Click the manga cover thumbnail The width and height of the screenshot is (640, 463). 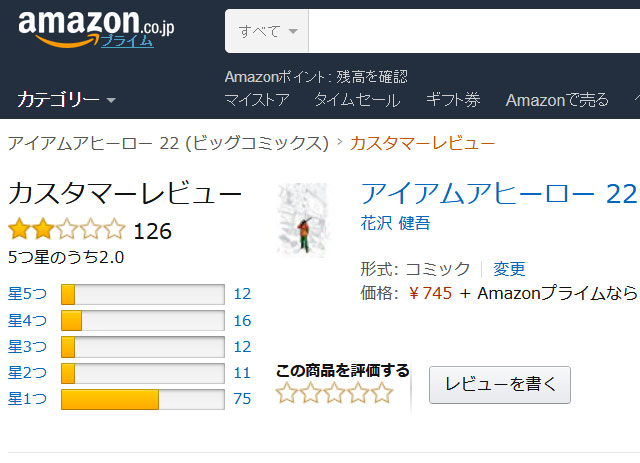[303, 219]
